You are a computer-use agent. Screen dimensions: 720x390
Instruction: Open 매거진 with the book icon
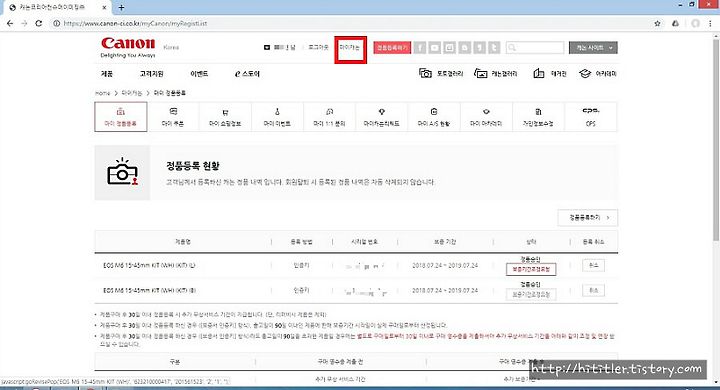[550, 73]
